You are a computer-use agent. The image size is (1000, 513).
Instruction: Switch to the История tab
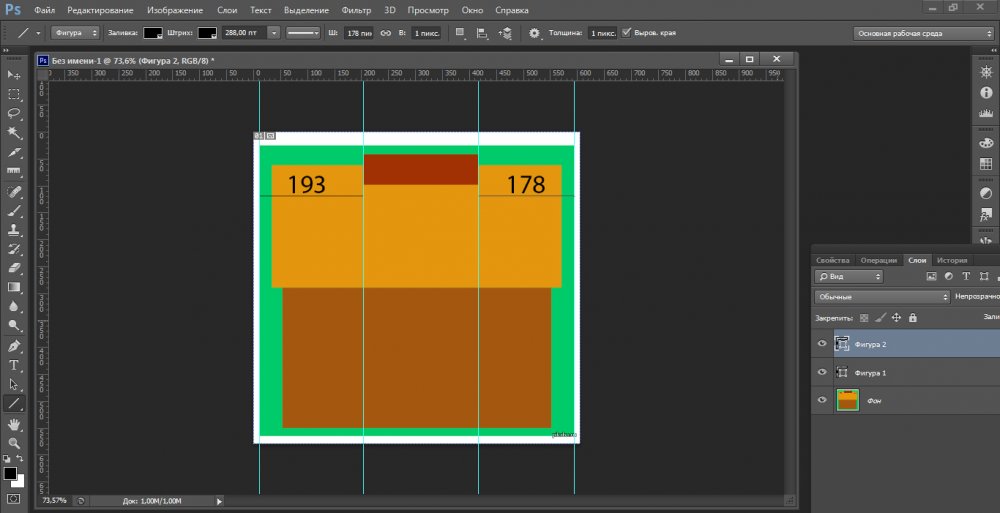(x=952, y=260)
